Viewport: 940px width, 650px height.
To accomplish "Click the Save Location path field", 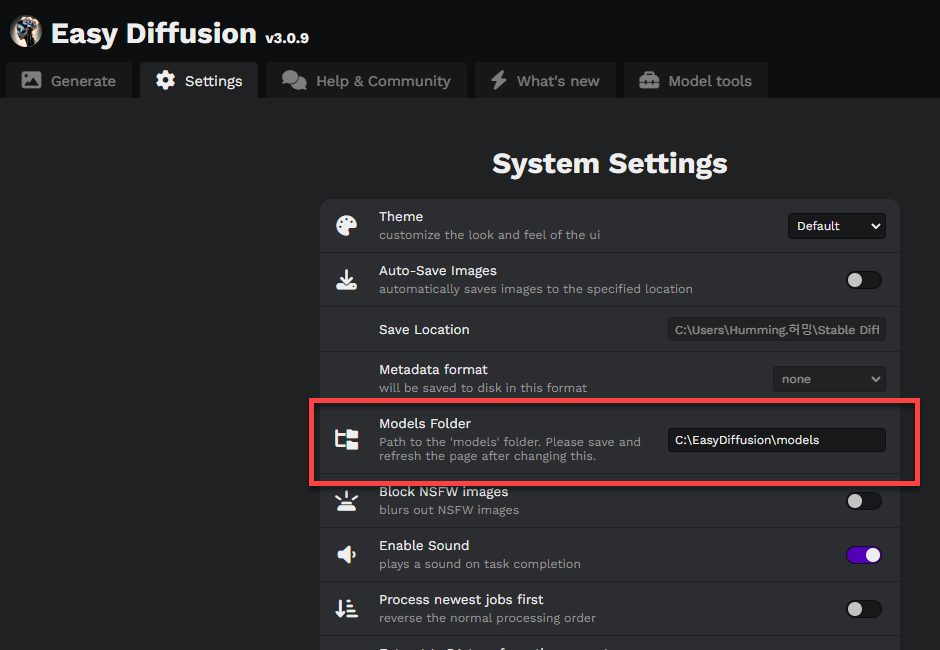I will (777, 330).
